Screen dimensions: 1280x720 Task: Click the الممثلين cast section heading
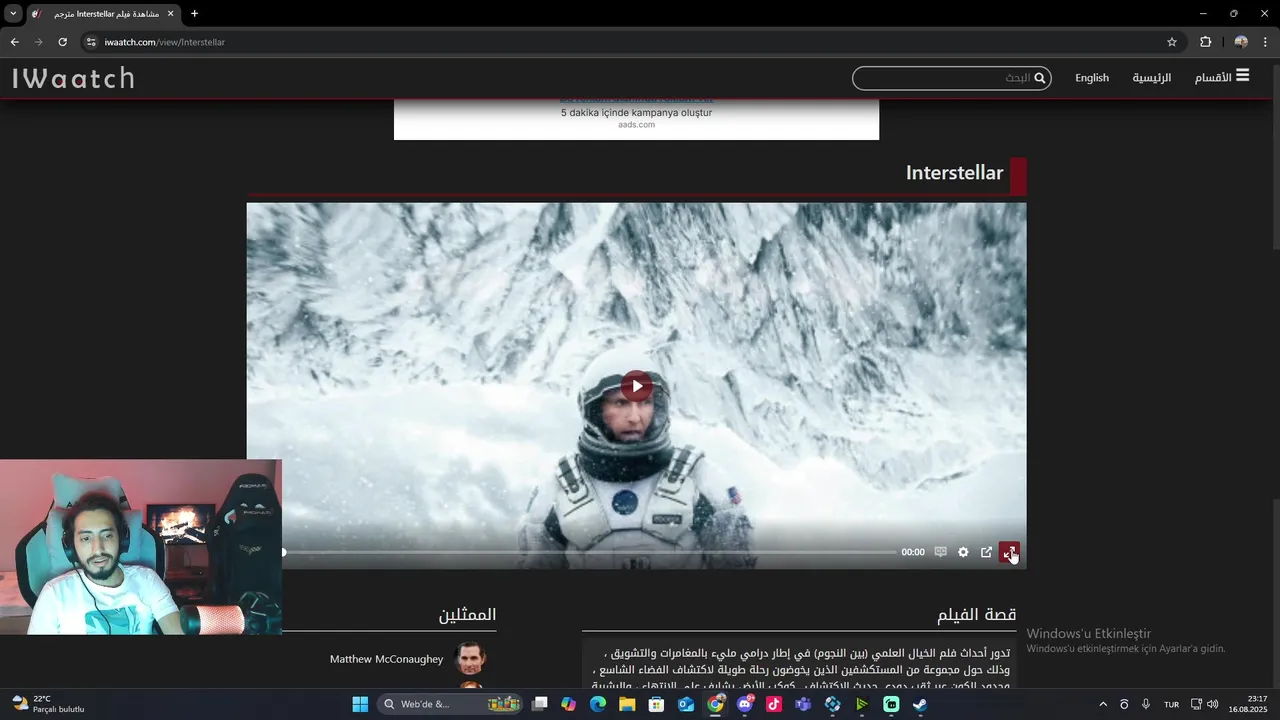pos(467,614)
